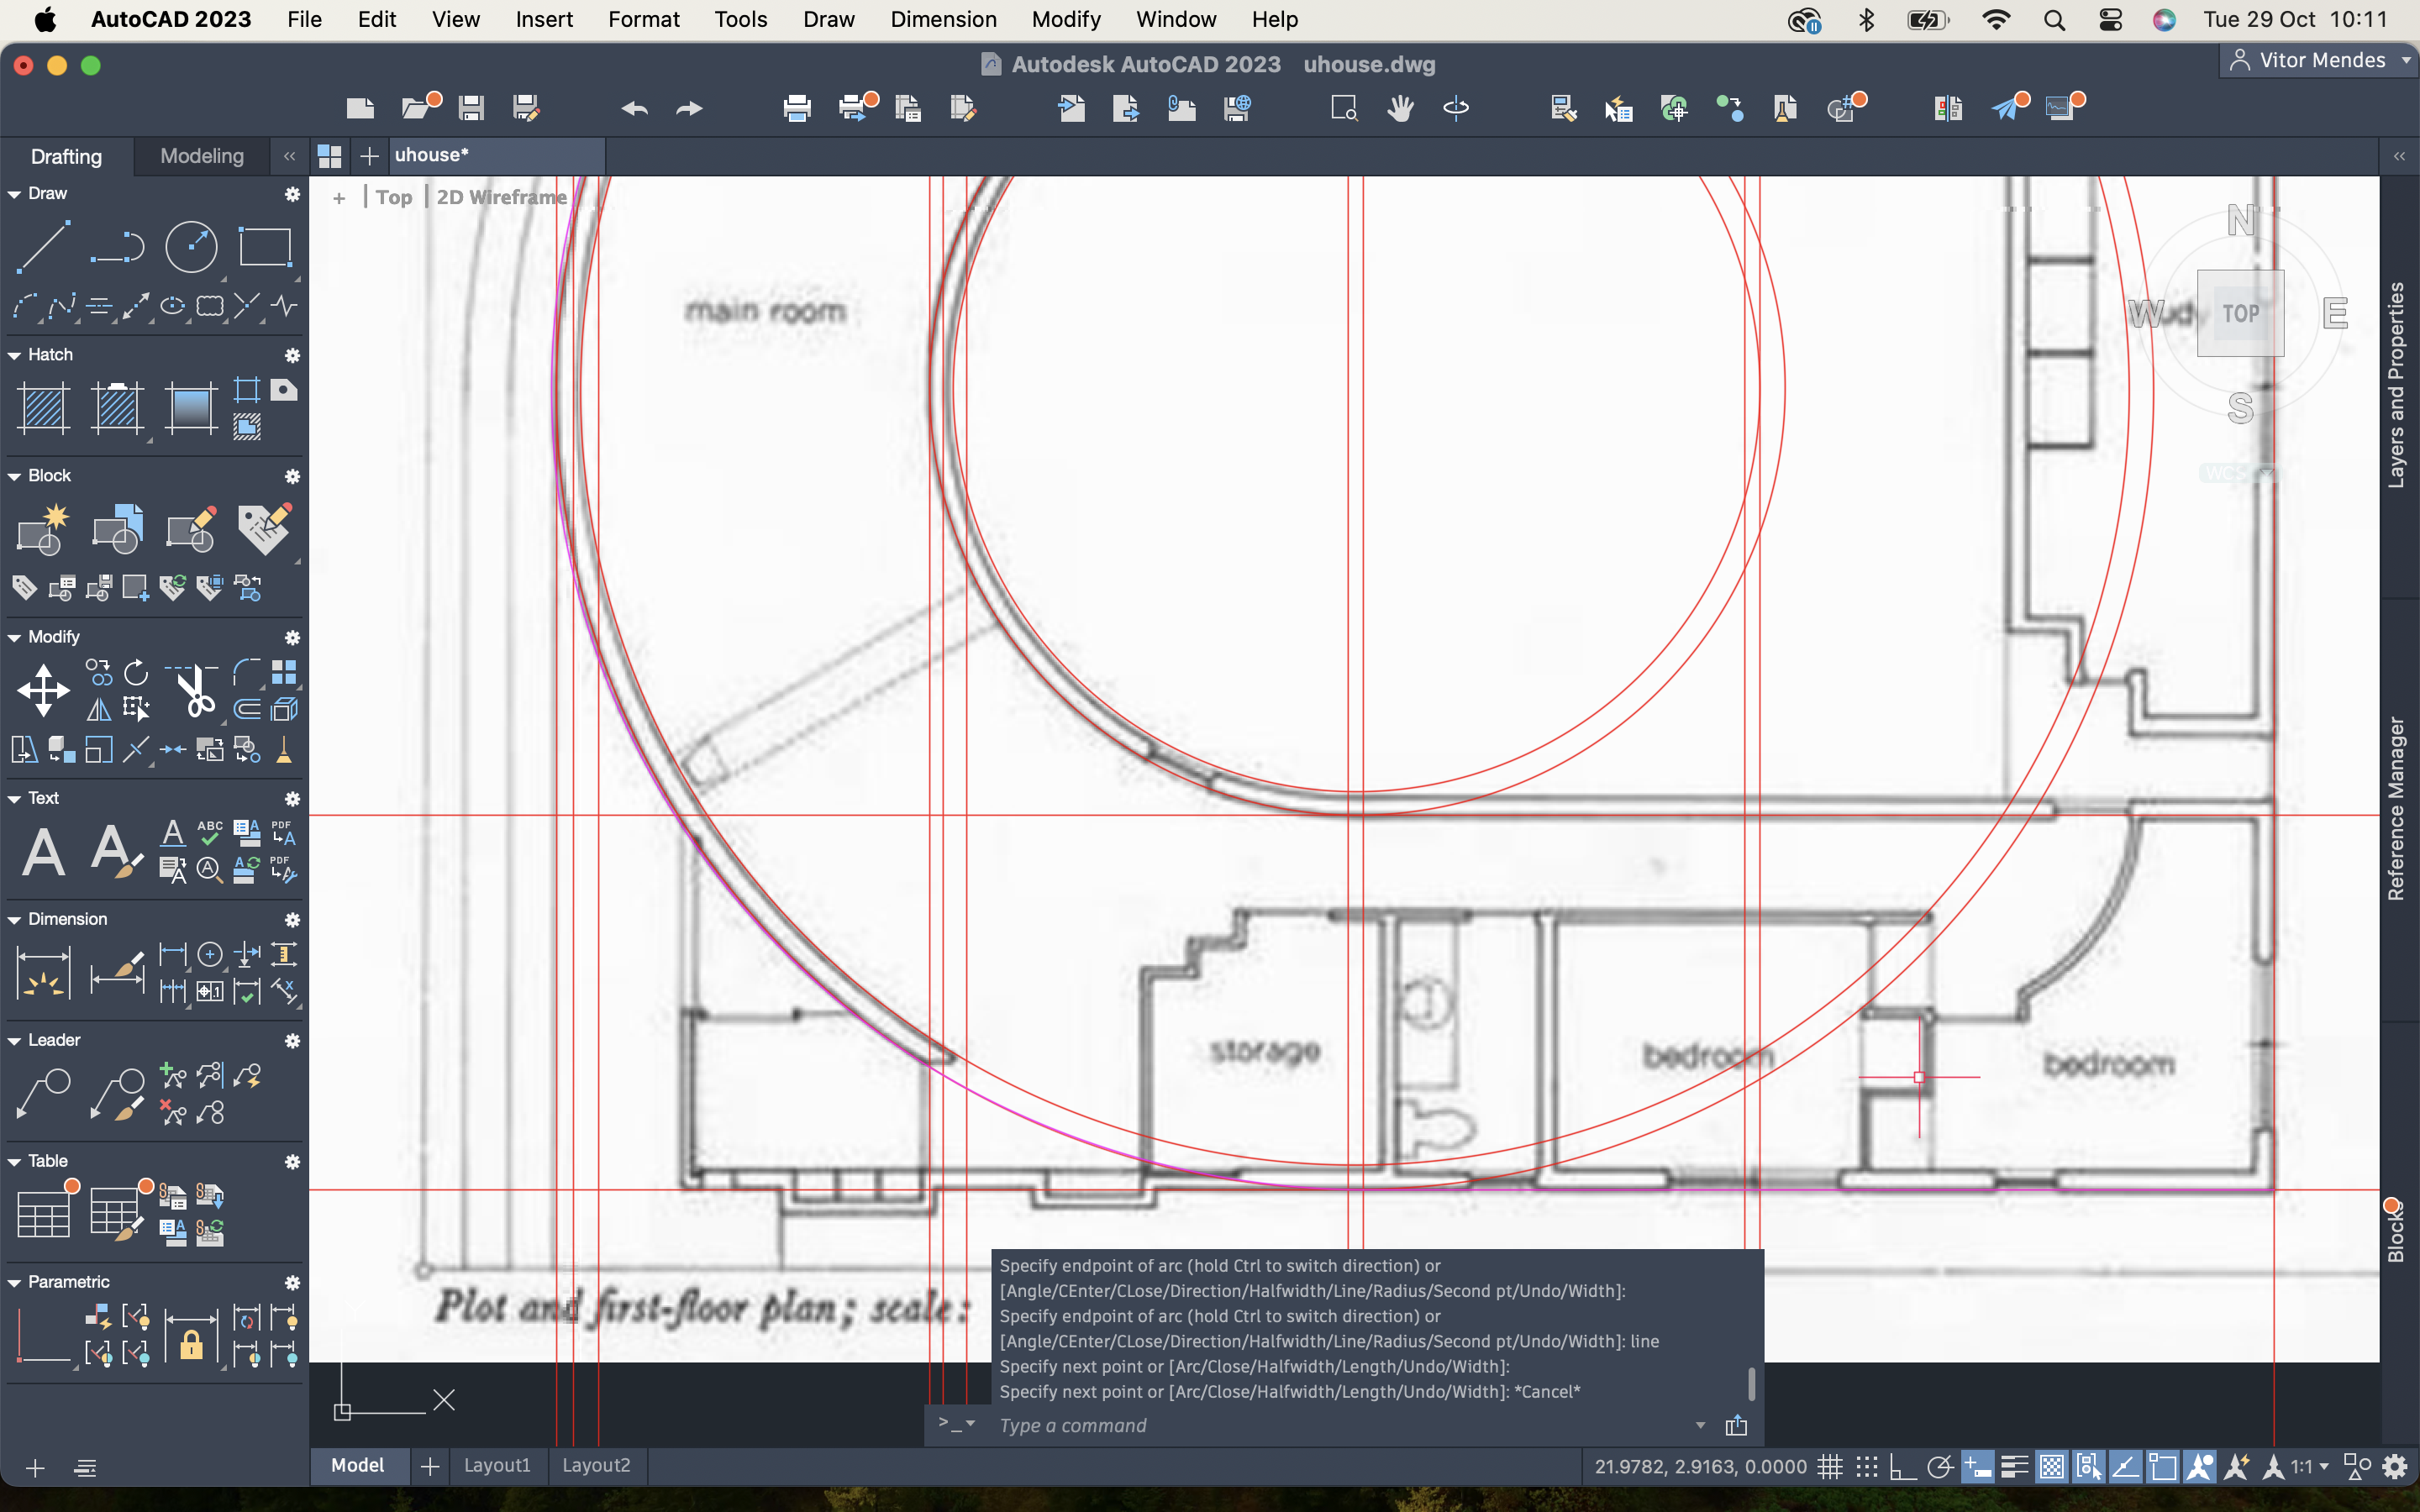
Task: Toggle Dynamic Input in status bar
Action: click(x=1977, y=1466)
